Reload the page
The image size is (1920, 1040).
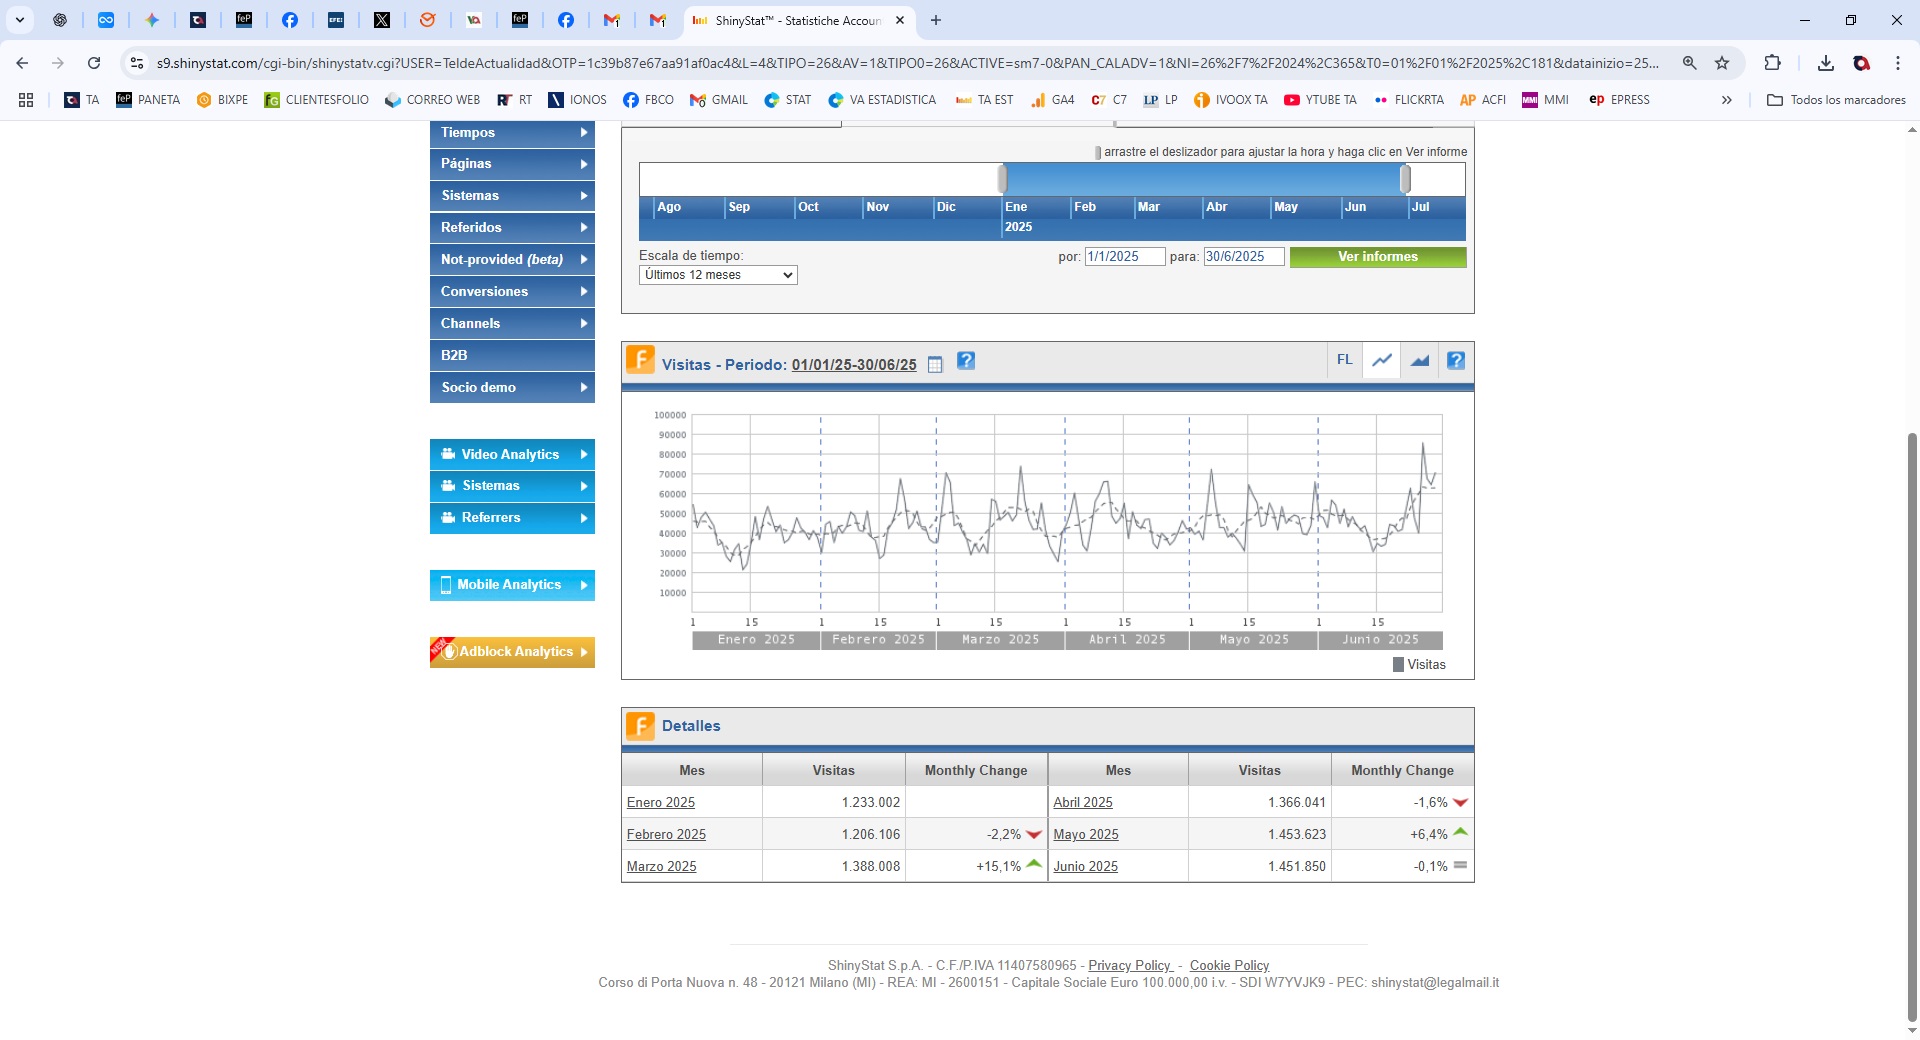94,63
